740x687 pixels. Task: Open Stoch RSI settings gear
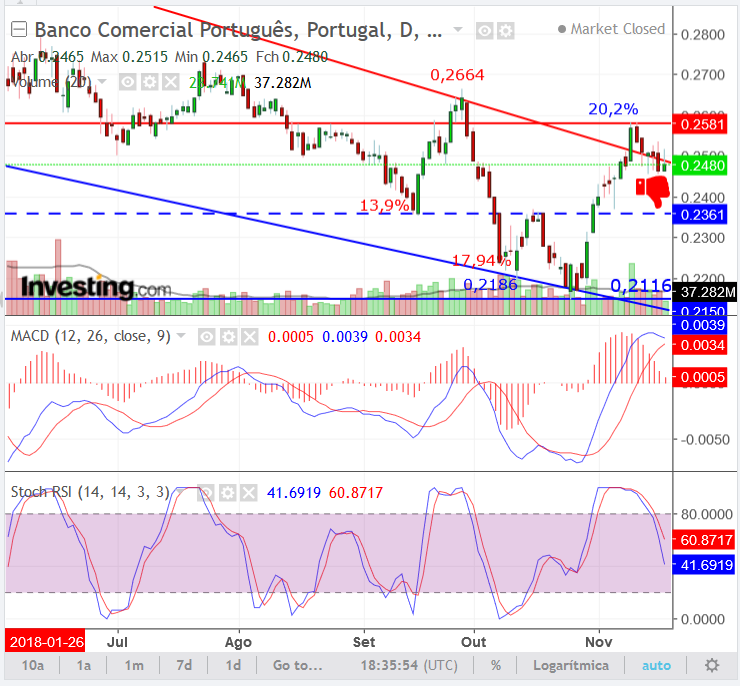point(228,493)
